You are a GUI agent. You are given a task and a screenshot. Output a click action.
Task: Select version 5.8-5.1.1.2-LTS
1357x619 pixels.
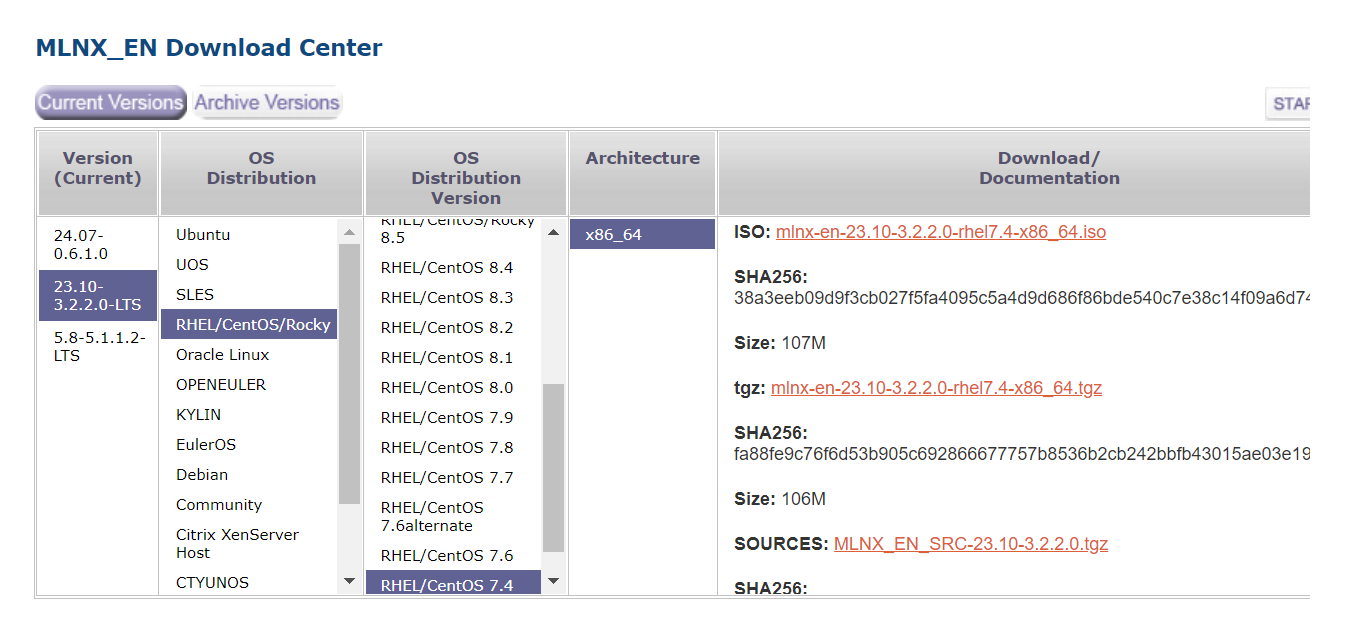coord(98,346)
